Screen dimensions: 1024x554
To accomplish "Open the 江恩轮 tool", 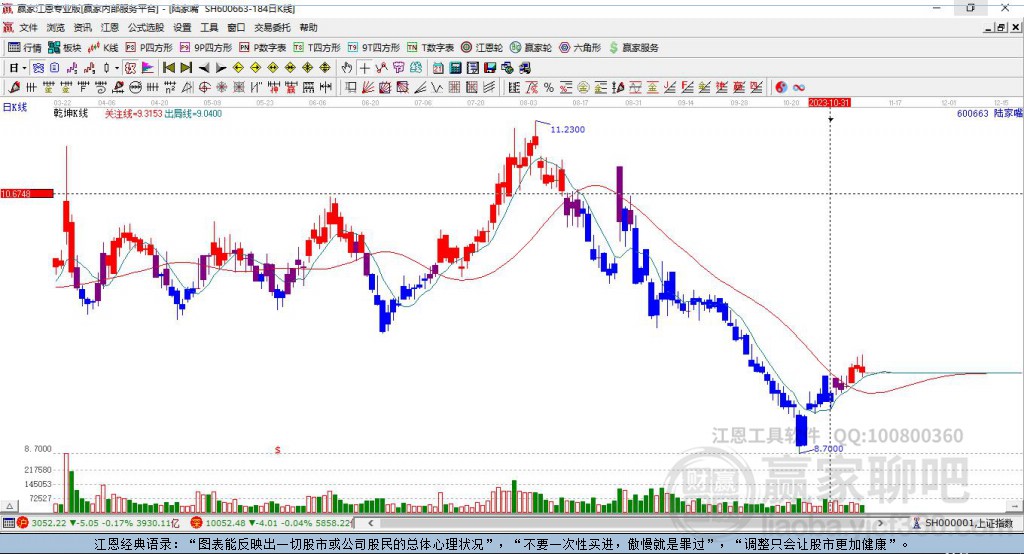I will click(482, 48).
